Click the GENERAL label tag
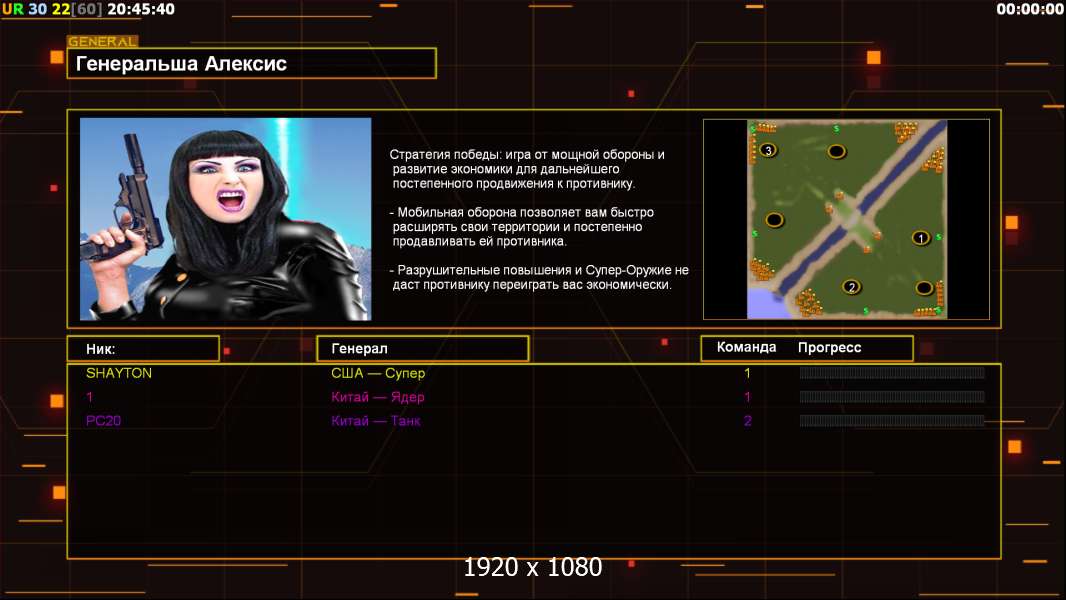This screenshot has width=1066, height=600. tap(103, 41)
